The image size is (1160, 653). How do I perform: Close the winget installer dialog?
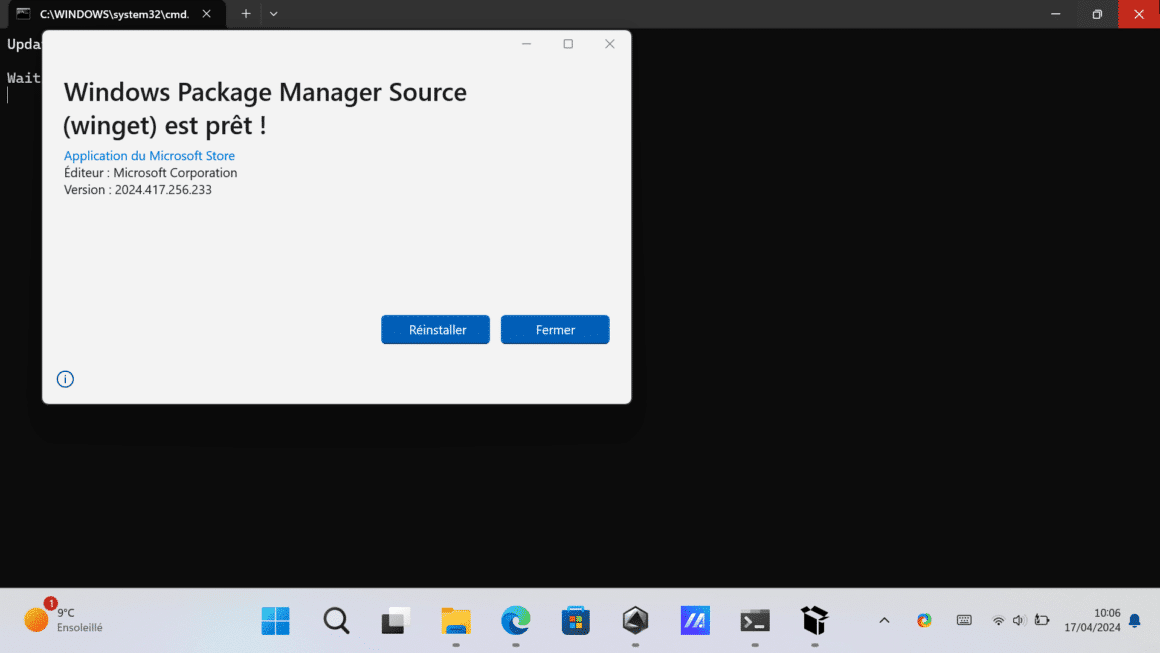[x=610, y=44]
